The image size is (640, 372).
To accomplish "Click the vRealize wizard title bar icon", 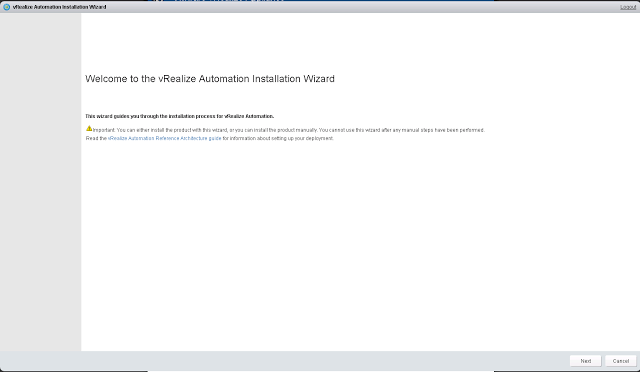I will (x=7, y=7).
